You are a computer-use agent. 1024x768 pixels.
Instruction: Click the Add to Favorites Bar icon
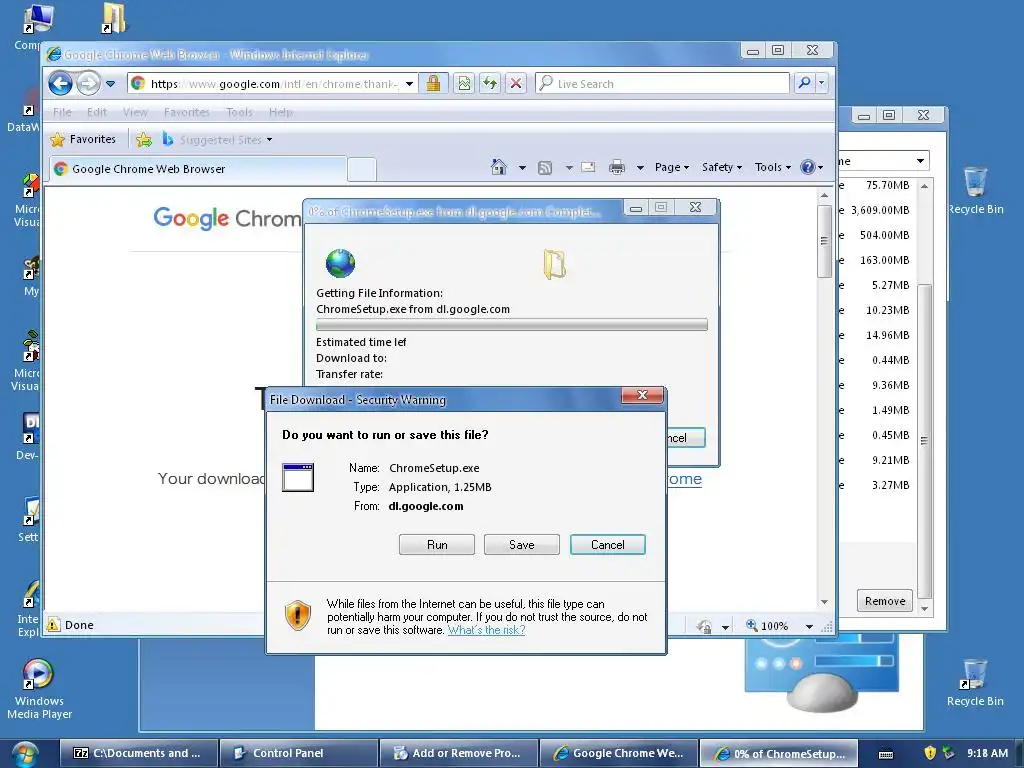click(144, 139)
